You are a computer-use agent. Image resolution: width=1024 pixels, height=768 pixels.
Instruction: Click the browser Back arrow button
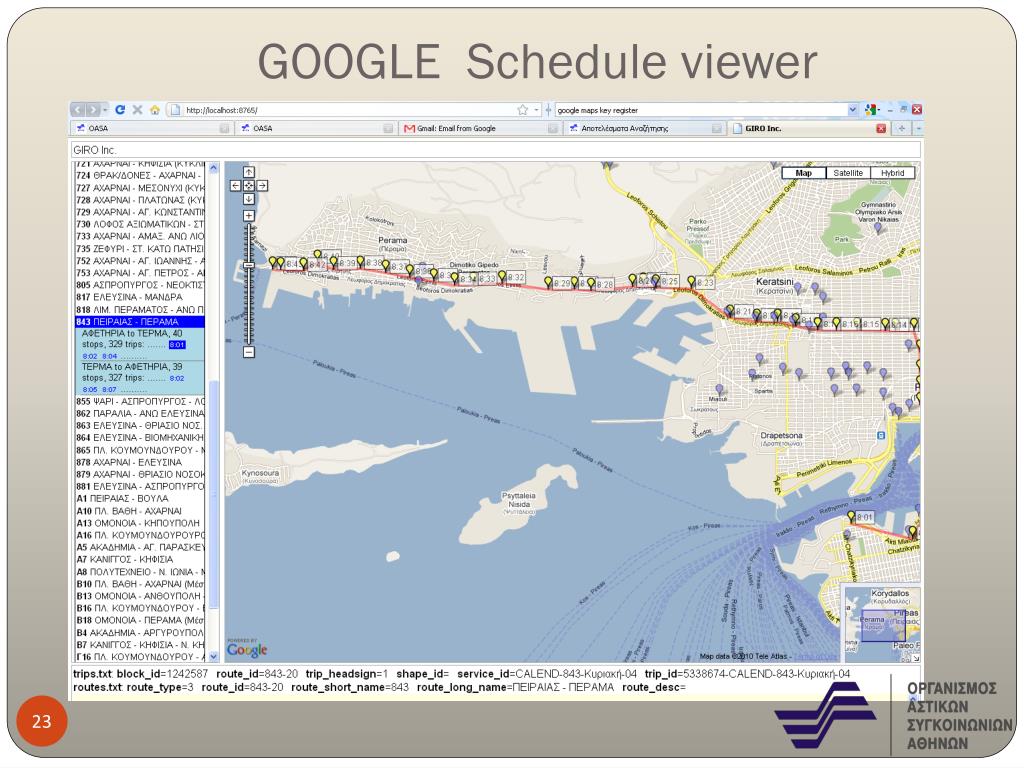[x=78, y=110]
